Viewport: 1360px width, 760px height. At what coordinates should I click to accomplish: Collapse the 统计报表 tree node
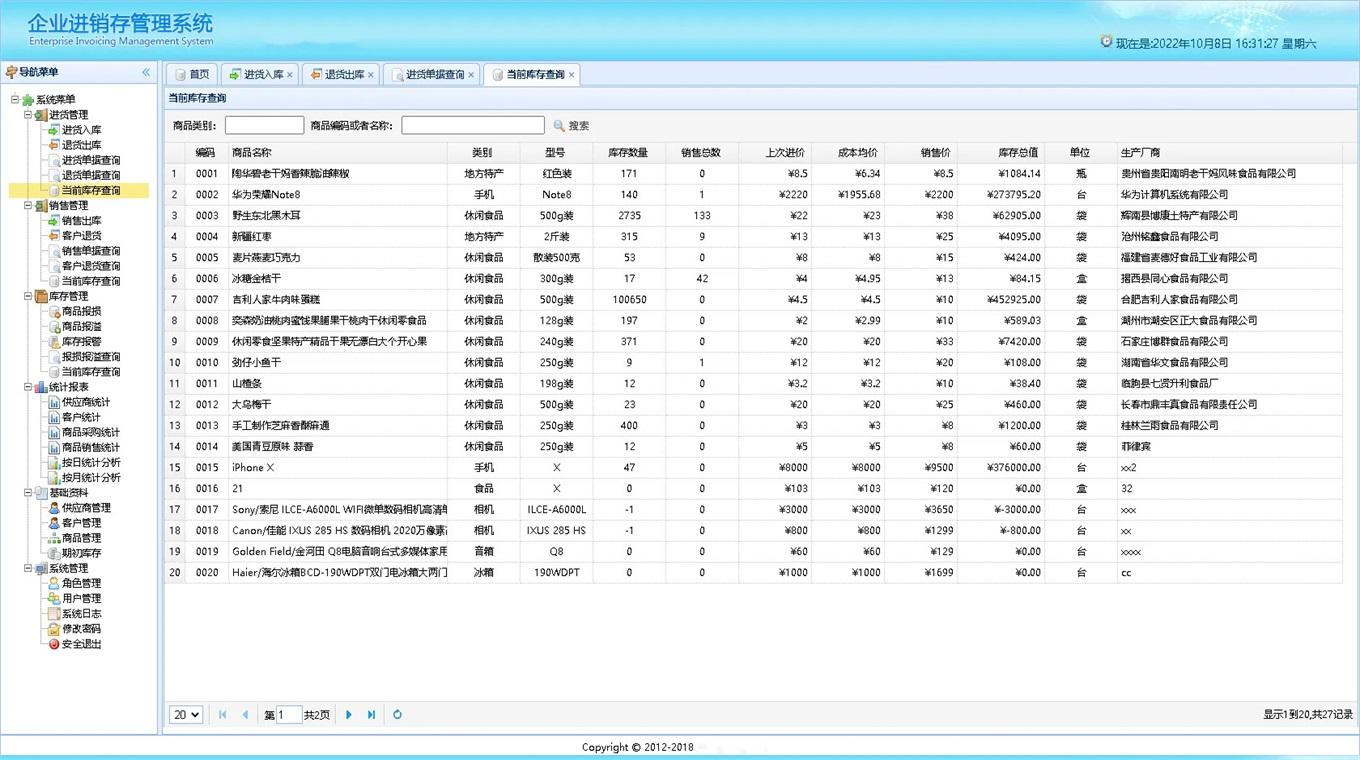click(x=28, y=387)
